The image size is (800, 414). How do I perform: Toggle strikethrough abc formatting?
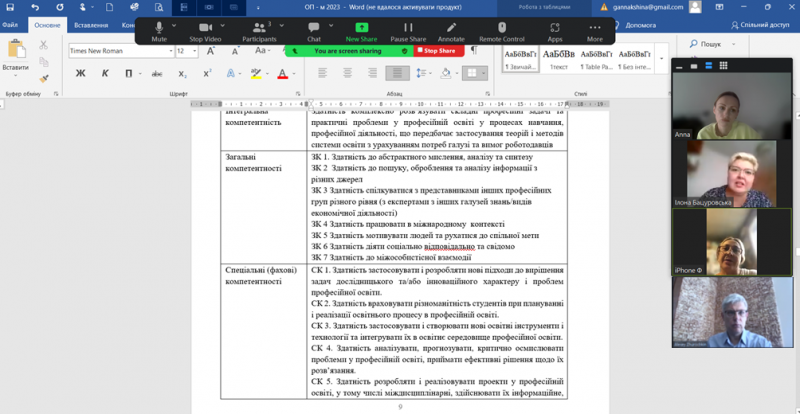point(157,74)
